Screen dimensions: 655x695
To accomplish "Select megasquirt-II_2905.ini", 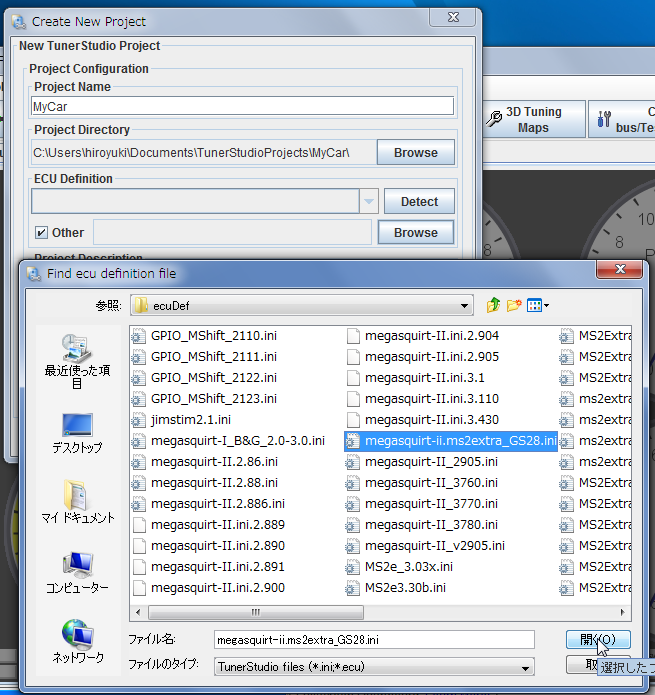I will [431, 462].
